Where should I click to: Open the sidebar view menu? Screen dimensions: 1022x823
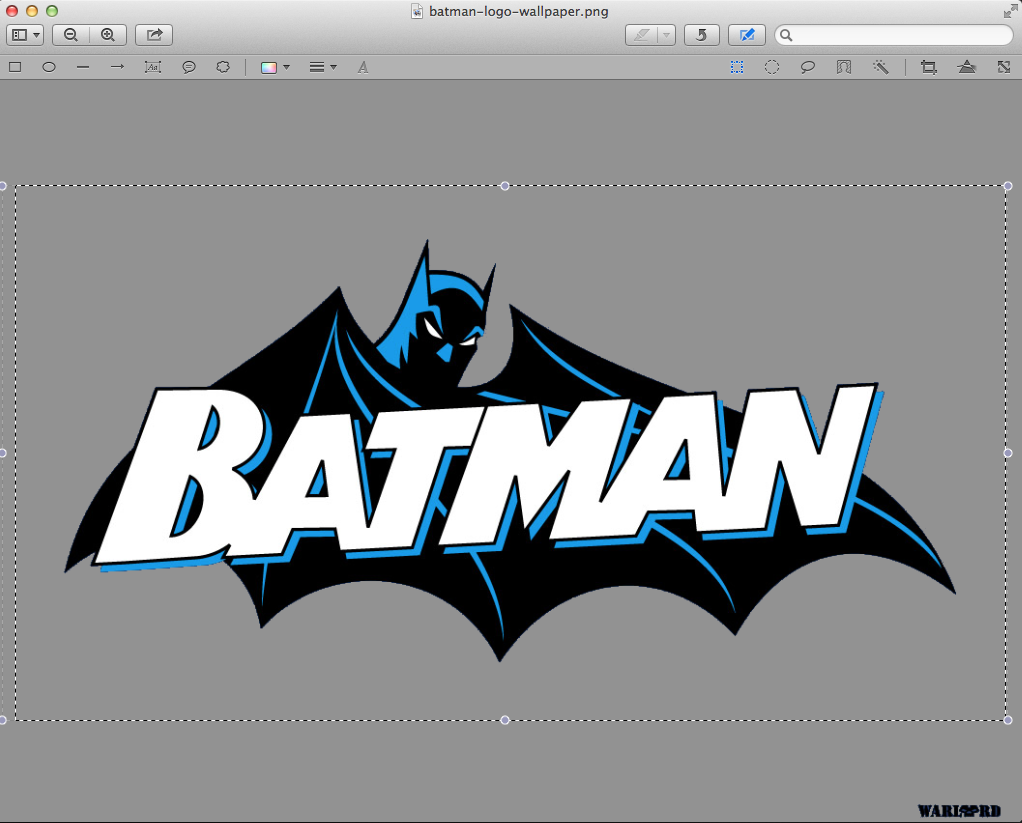point(25,35)
